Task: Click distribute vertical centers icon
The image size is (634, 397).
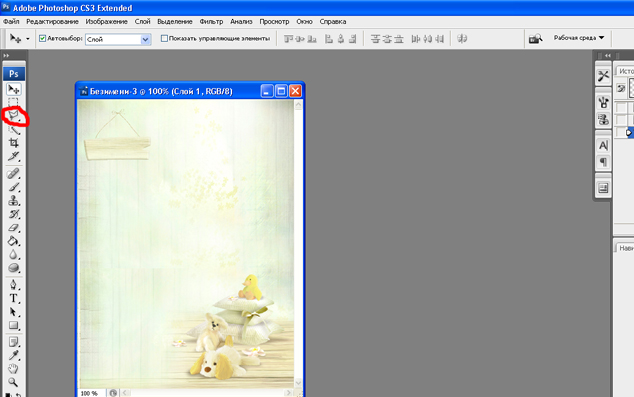Action: click(x=387, y=39)
